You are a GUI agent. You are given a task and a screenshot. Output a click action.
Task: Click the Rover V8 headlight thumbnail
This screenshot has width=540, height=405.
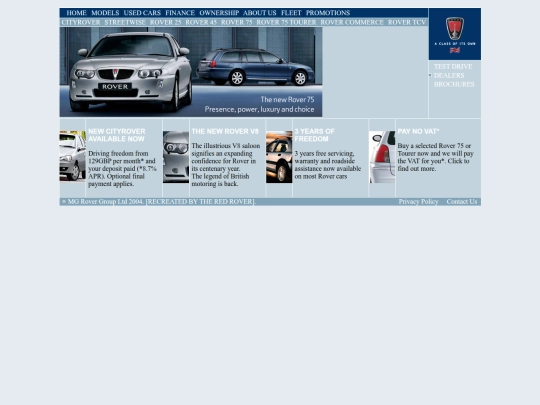coord(176,157)
